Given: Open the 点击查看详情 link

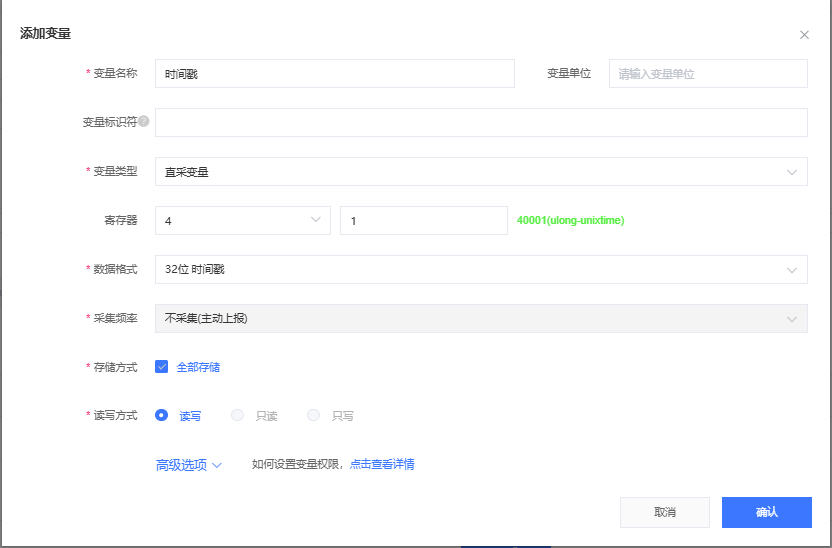Looking at the screenshot, I should [x=382, y=464].
